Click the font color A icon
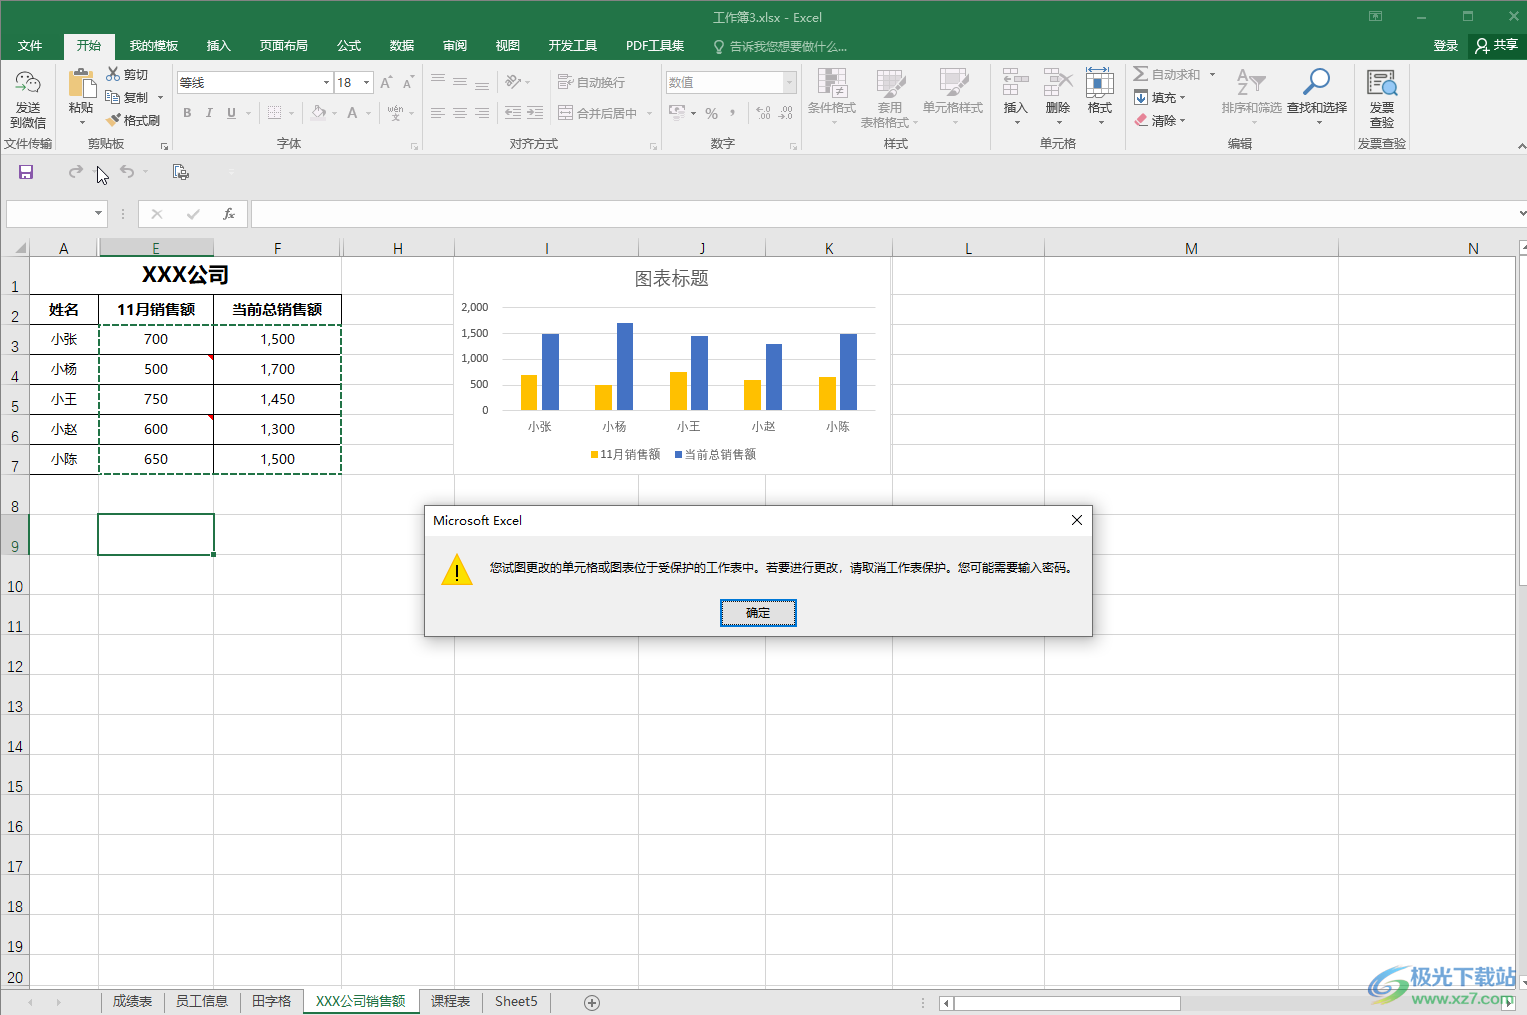This screenshot has height=1015, width=1527. (352, 113)
